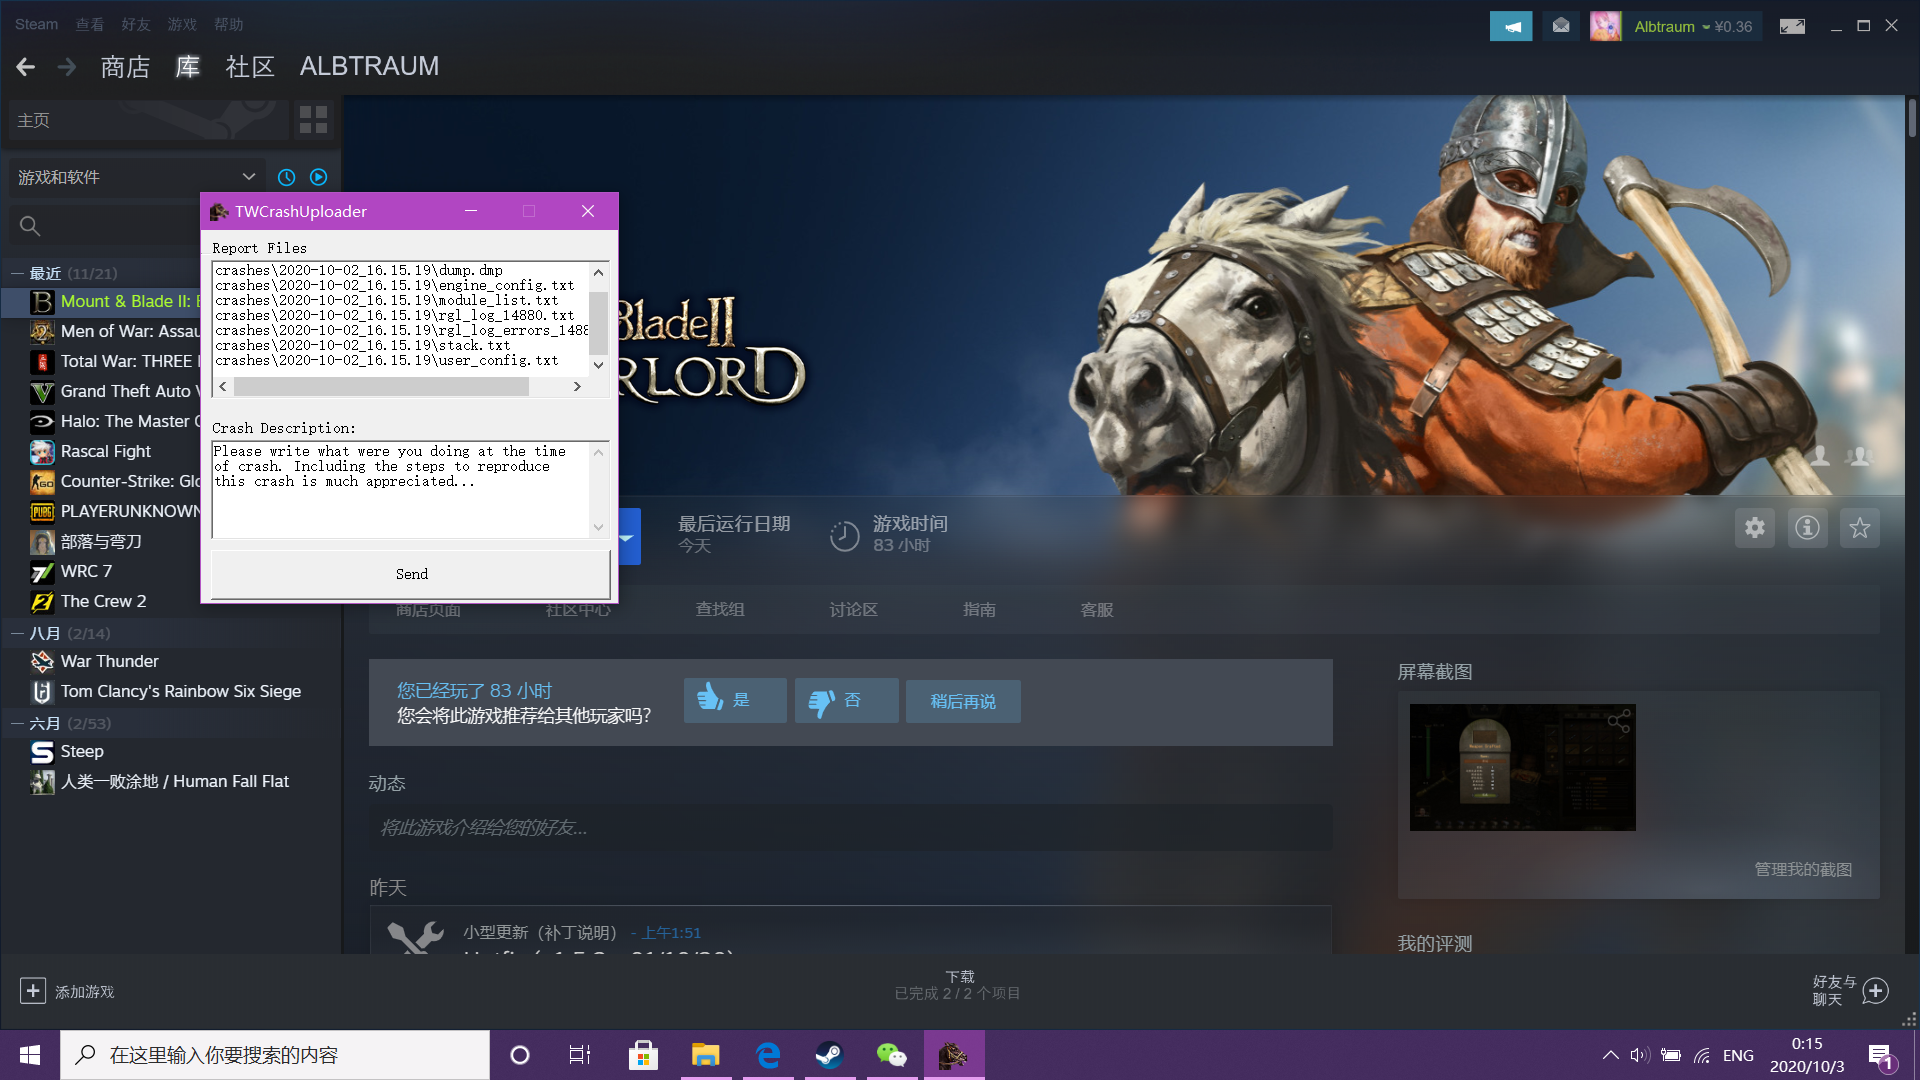Viewport: 1920px width, 1080px height.
Task: Open the 指南 tab
Action: pyautogui.click(x=979, y=609)
